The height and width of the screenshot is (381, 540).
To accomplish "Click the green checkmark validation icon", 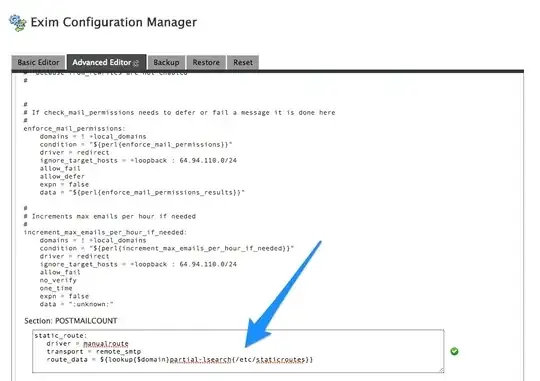I will click(x=454, y=351).
